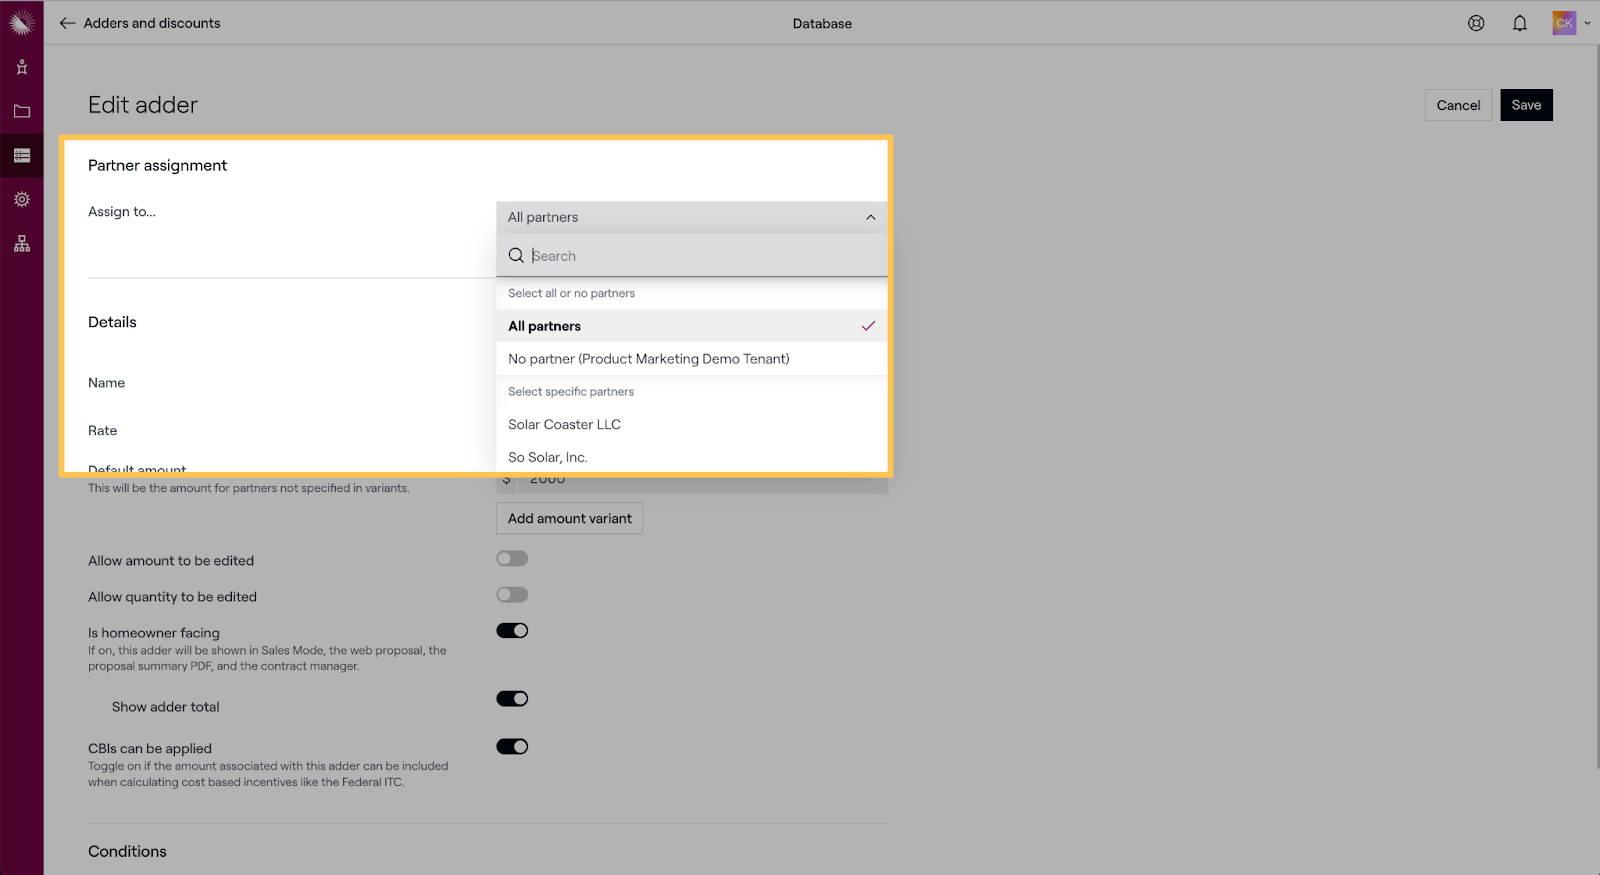Click the Partner assignment heading
This screenshot has height=875, width=1600.
pyautogui.click(x=157, y=165)
